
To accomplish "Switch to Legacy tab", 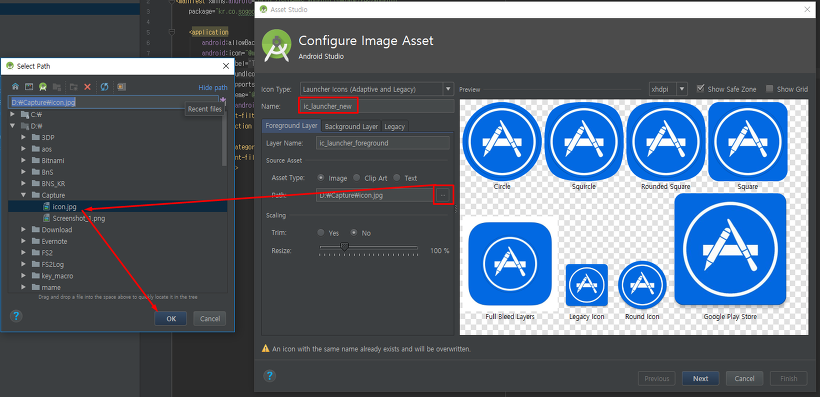I will 394,126.
